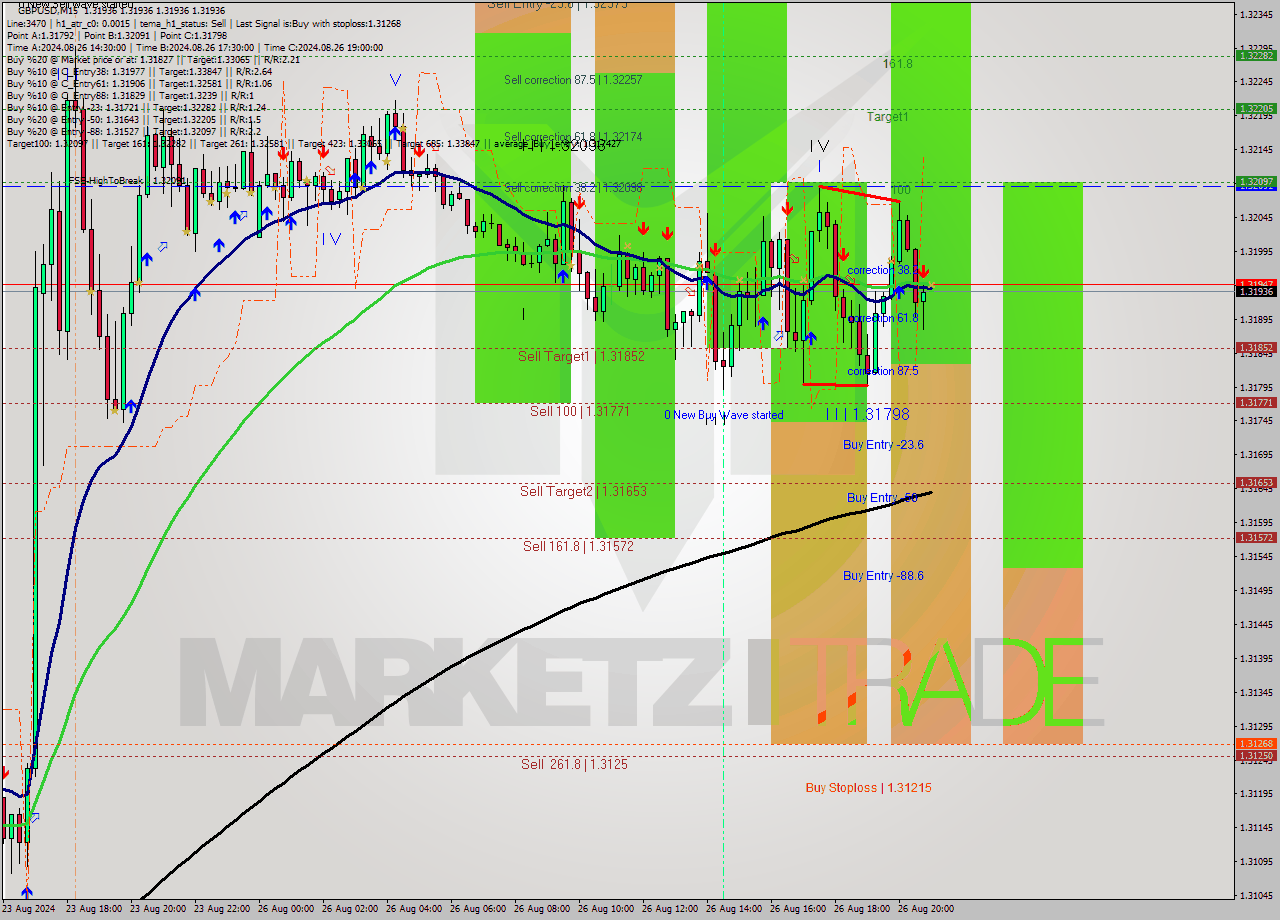
Task: Click the red 1.31852 price tag on axis
Action: pyautogui.click(x=1256, y=348)
